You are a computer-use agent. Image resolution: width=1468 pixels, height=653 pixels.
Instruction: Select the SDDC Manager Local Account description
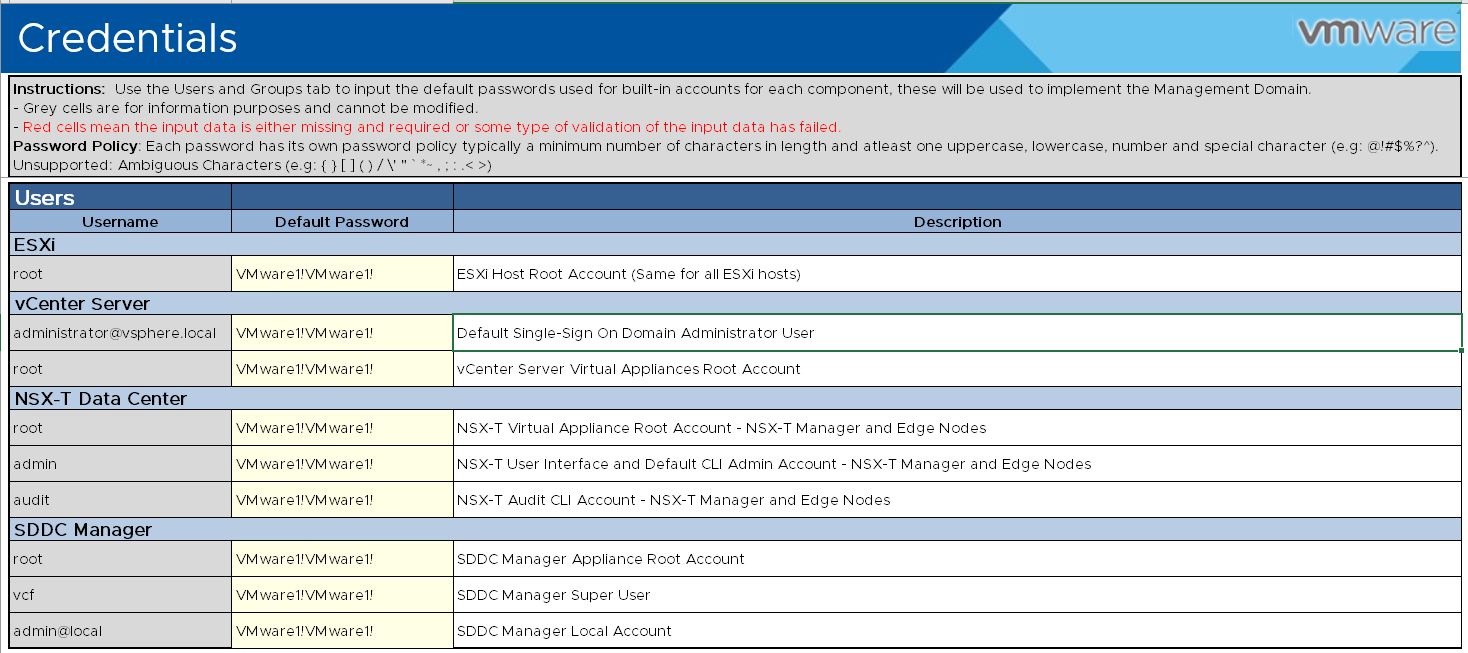point(957,631)
